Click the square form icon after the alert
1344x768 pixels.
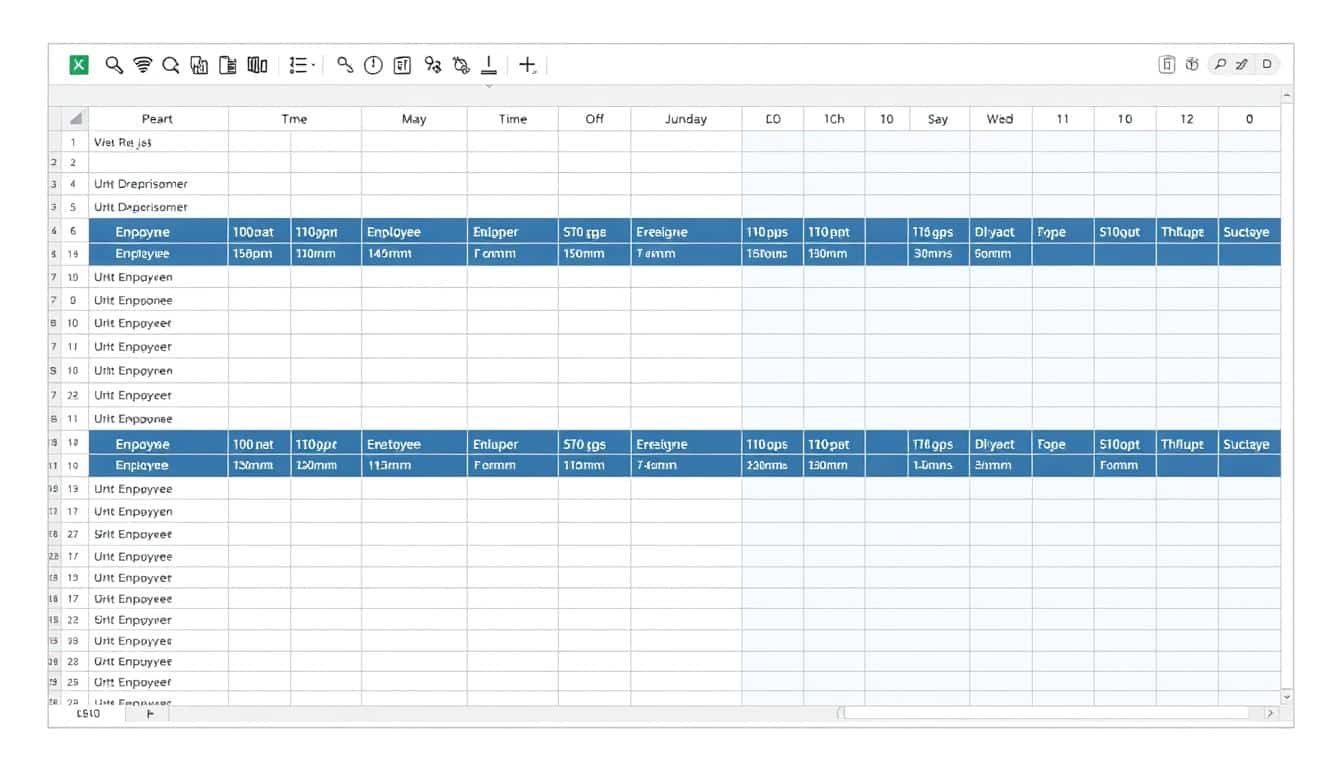[402, 65]
